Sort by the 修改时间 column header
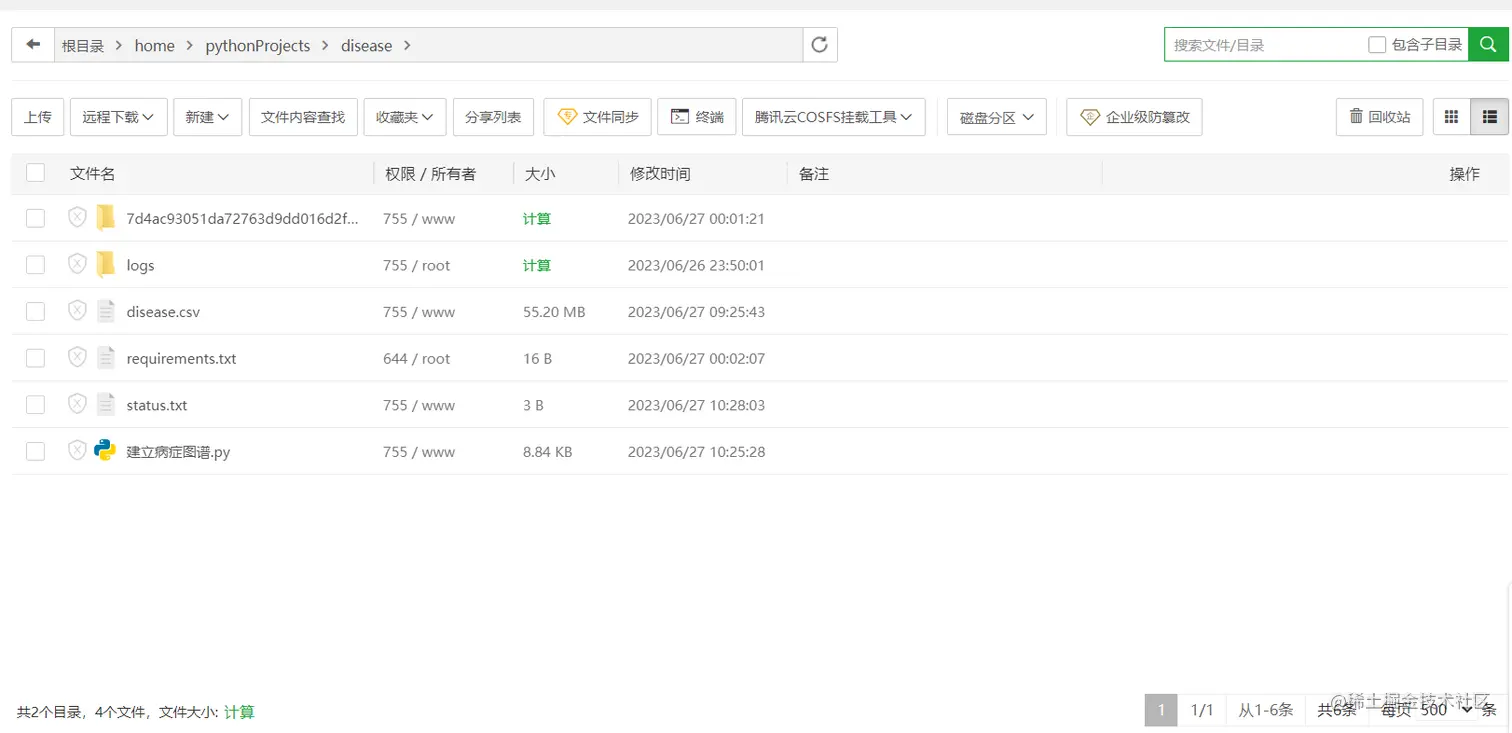This screenshot has width=1512, height=733. (x=660, y=174)
